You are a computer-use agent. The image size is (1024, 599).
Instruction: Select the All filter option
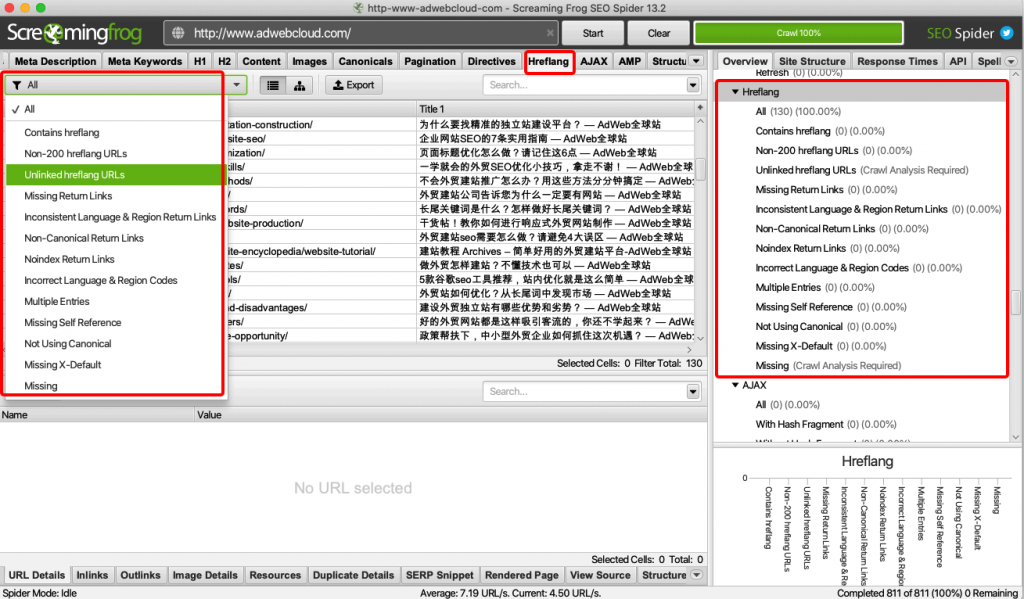coord(114,109)
